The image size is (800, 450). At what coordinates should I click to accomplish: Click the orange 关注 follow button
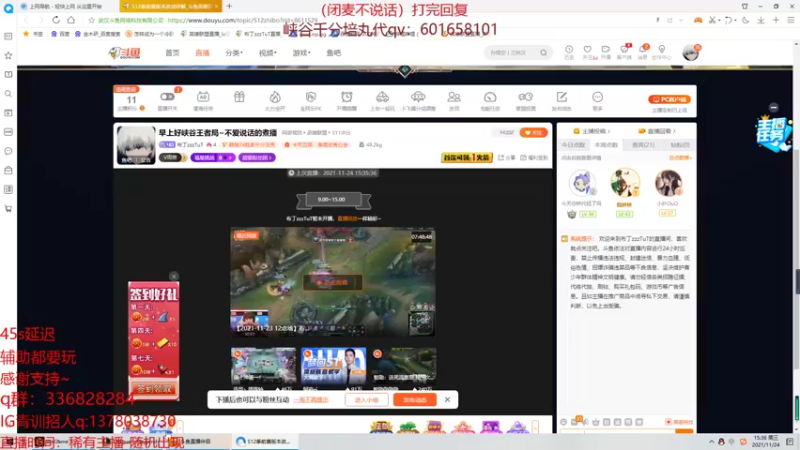point(533,133)
